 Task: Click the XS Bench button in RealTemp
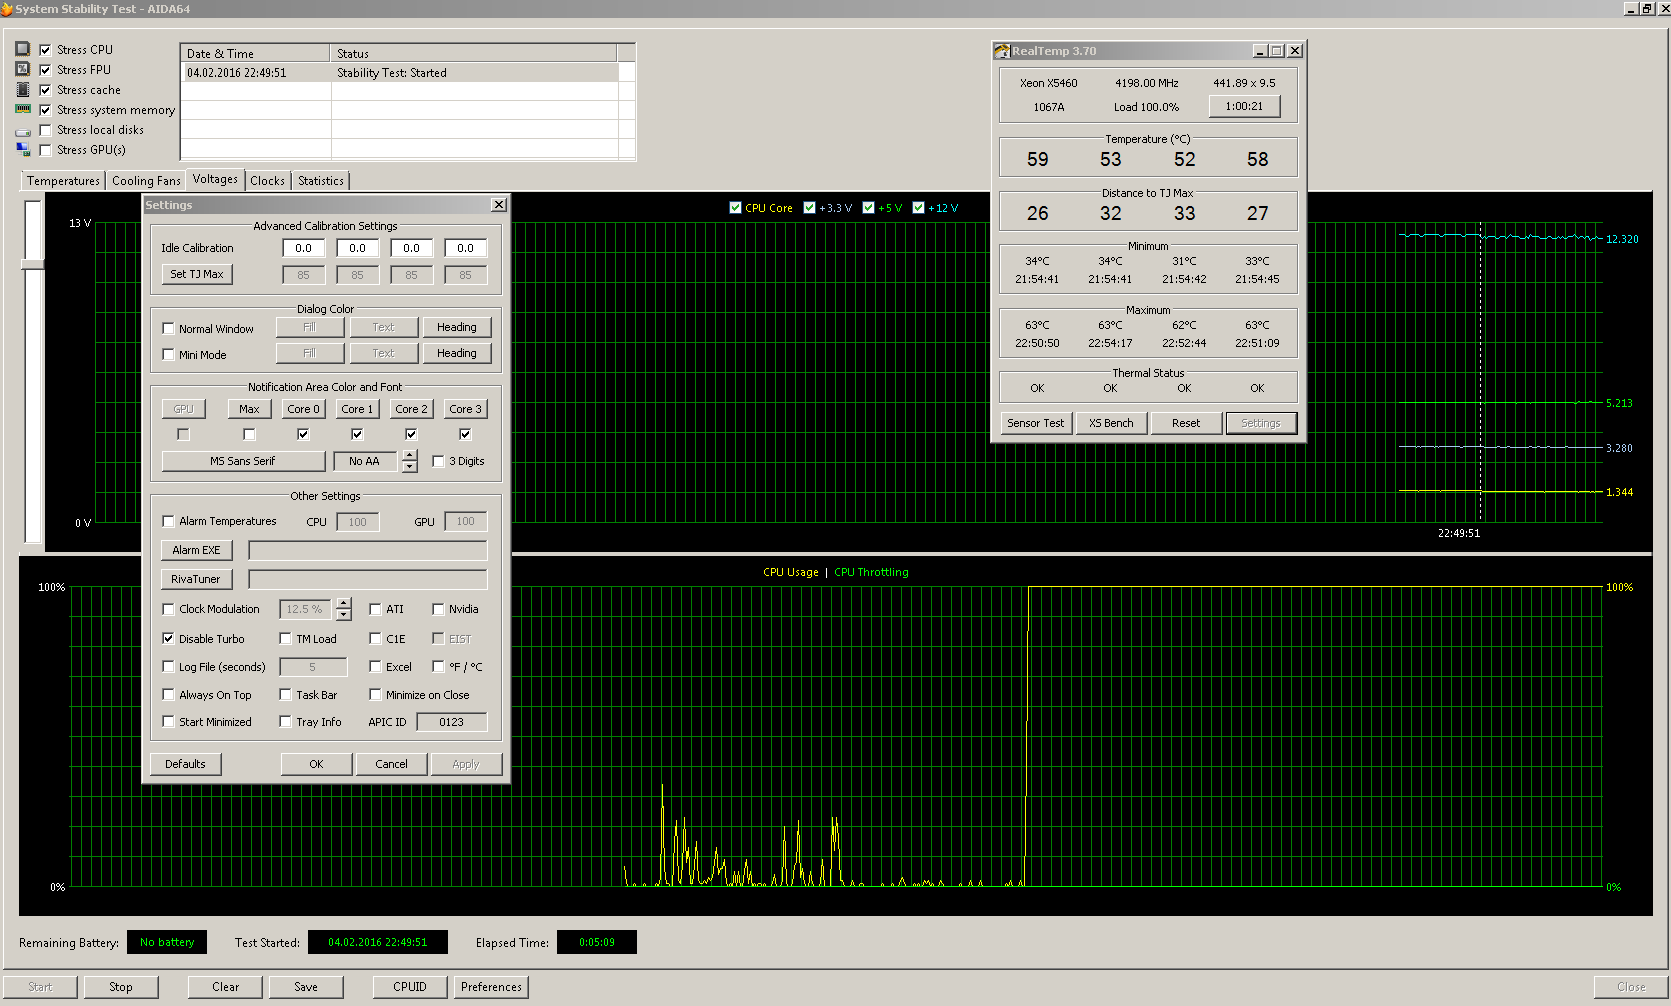click(x=1111, y=423)
